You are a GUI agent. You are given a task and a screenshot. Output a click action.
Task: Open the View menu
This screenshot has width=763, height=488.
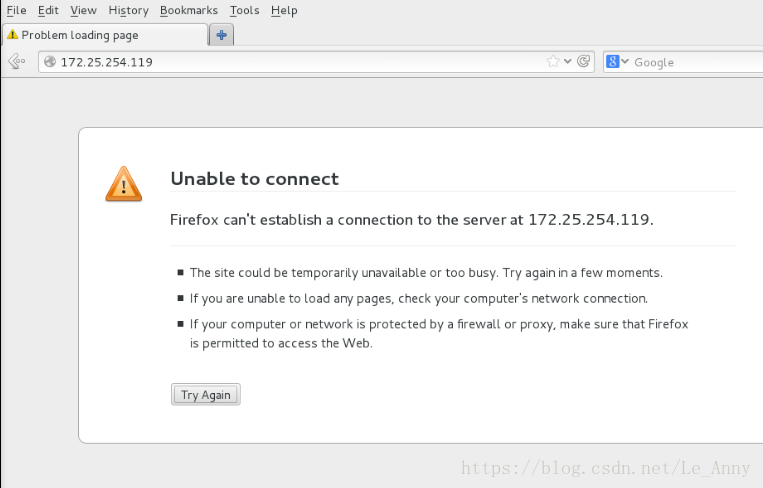click(x=83, y=10)
